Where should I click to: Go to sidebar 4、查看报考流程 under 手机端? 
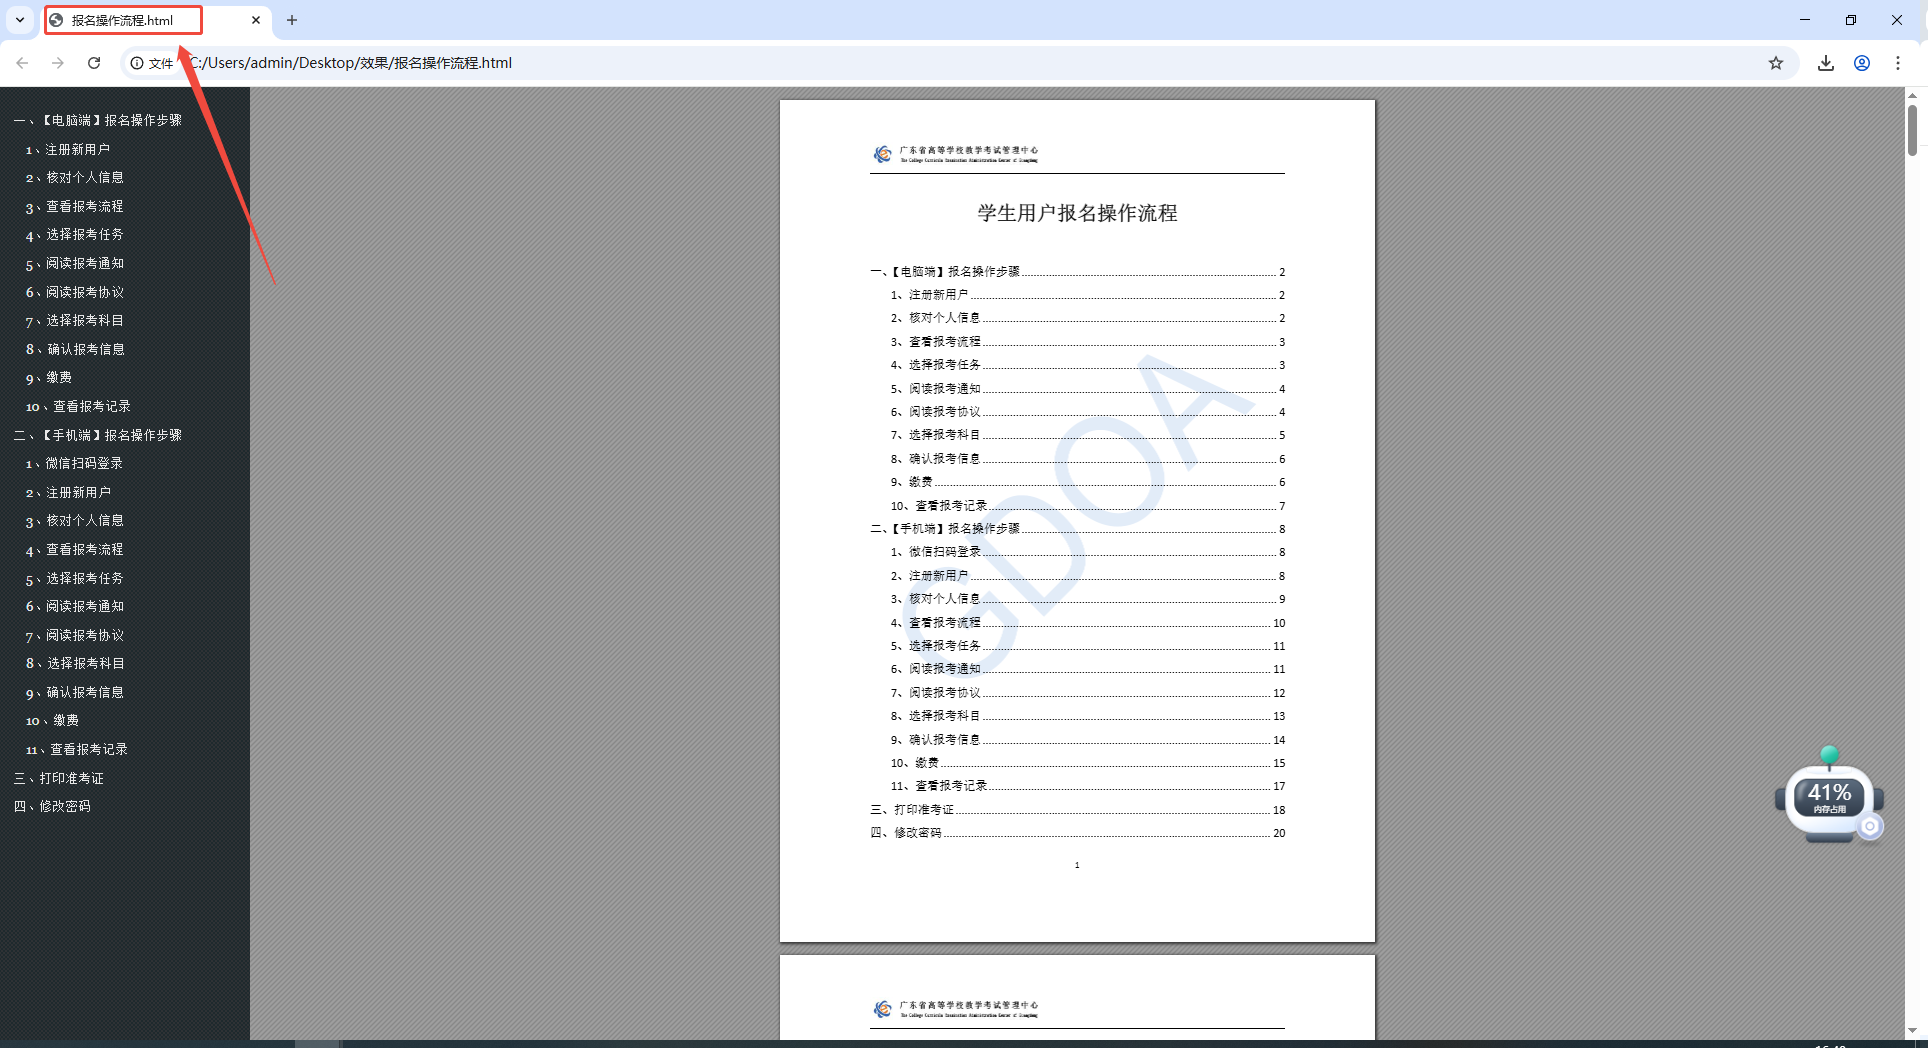(75, 549)
